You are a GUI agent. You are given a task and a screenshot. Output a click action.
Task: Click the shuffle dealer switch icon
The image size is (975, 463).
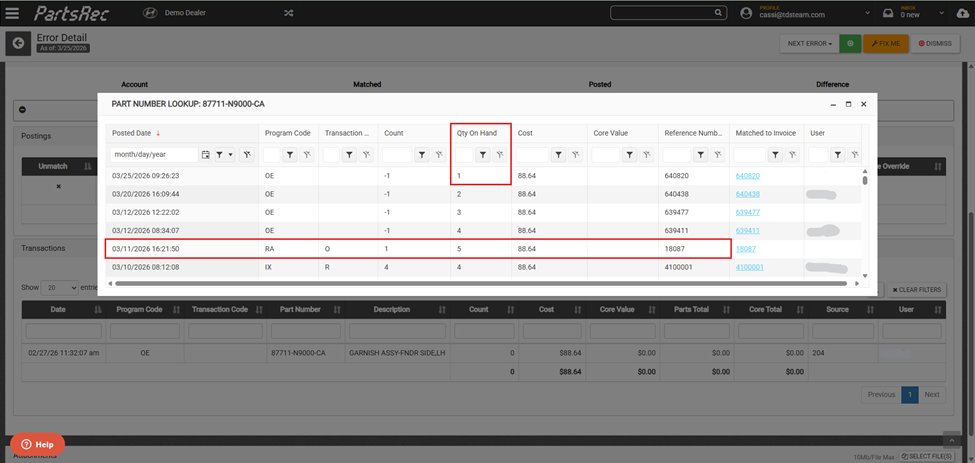click(289, 13)
